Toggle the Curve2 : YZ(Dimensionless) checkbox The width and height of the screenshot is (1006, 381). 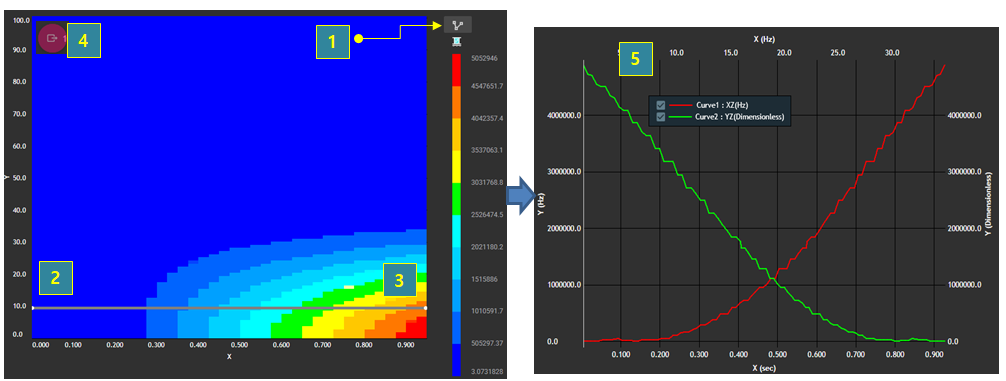point(660,117)
